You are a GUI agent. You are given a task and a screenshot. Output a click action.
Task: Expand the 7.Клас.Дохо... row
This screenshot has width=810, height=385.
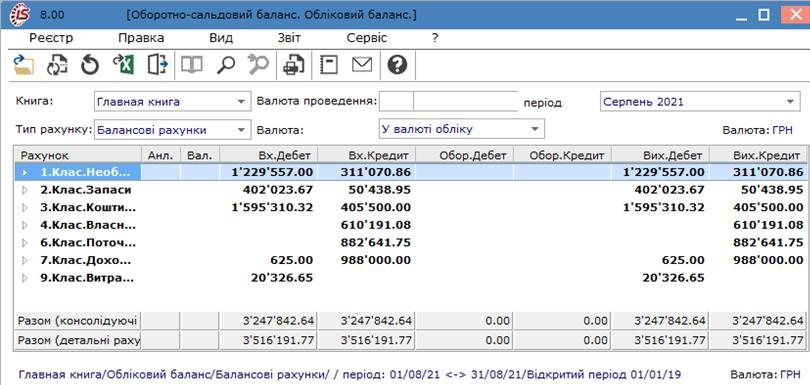coord(26,260)
